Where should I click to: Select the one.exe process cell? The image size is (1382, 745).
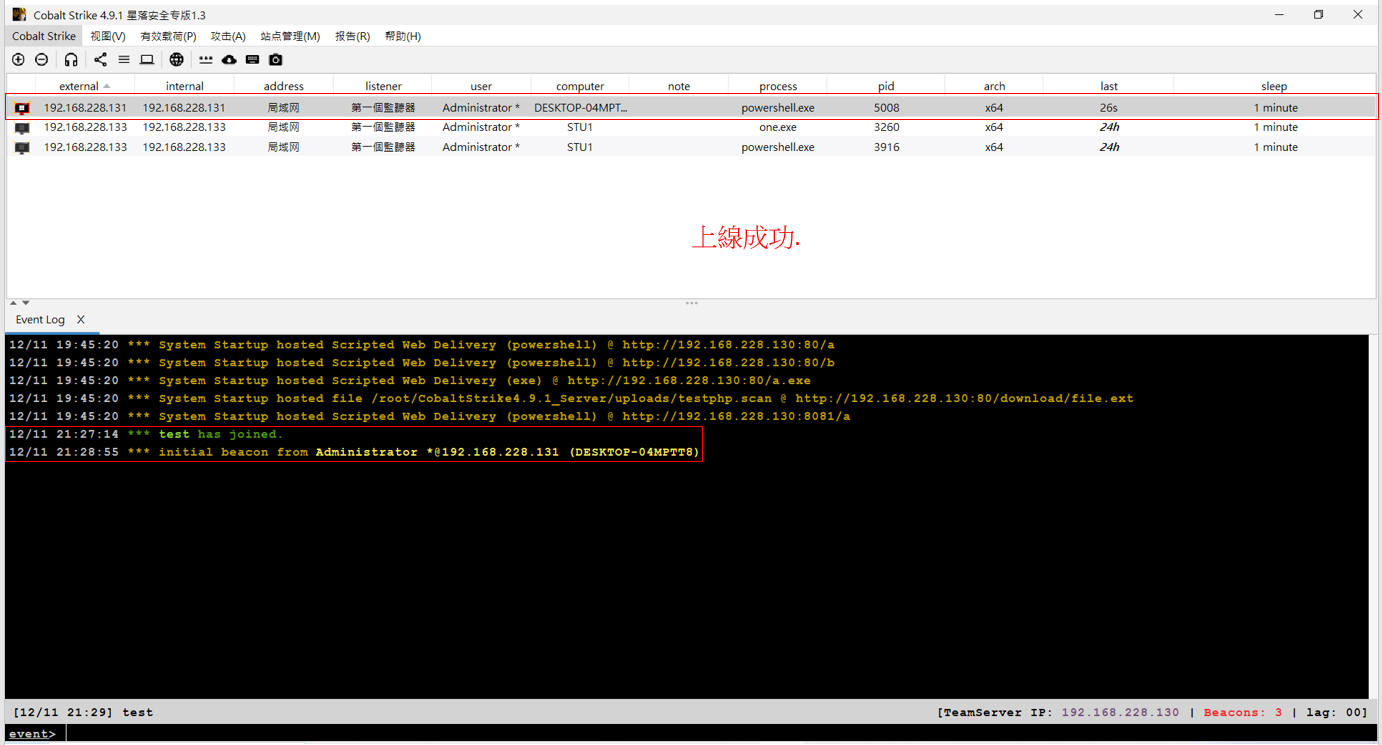click(x=778, y=128)
